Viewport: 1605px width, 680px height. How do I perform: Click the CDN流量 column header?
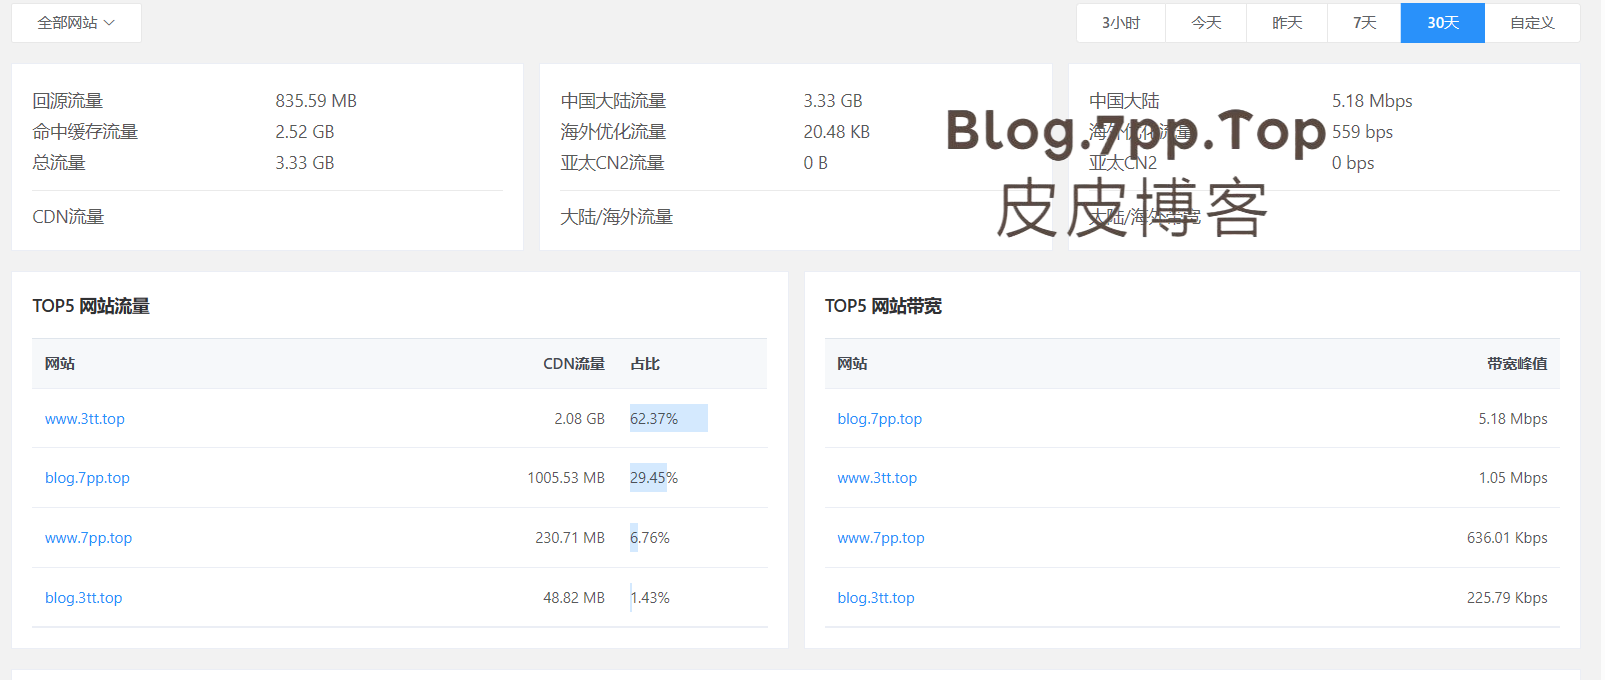click(574, 364)
